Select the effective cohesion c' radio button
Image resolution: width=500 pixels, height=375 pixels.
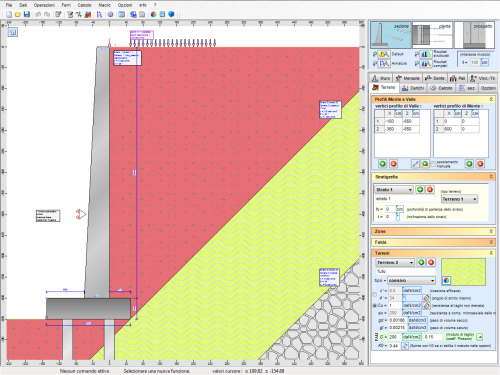pos(375,294)
